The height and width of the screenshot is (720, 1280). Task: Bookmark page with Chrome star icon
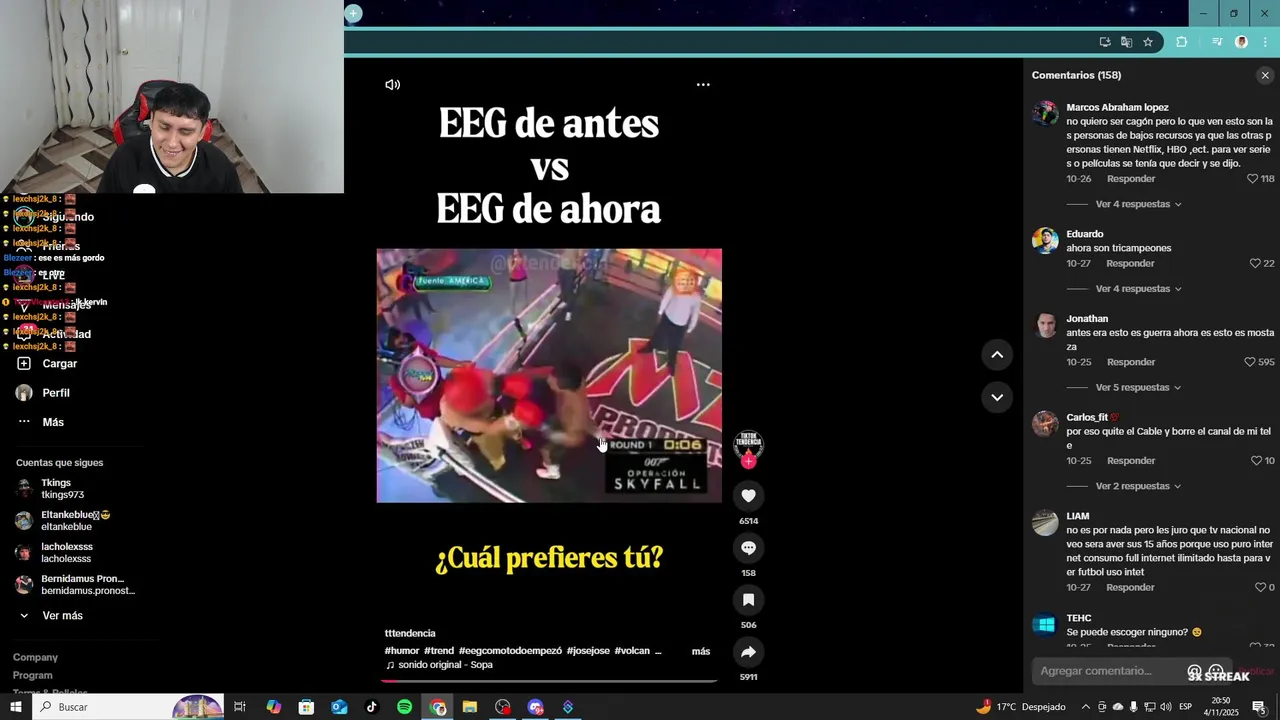pyautogui.click(x=1148, y=42)
